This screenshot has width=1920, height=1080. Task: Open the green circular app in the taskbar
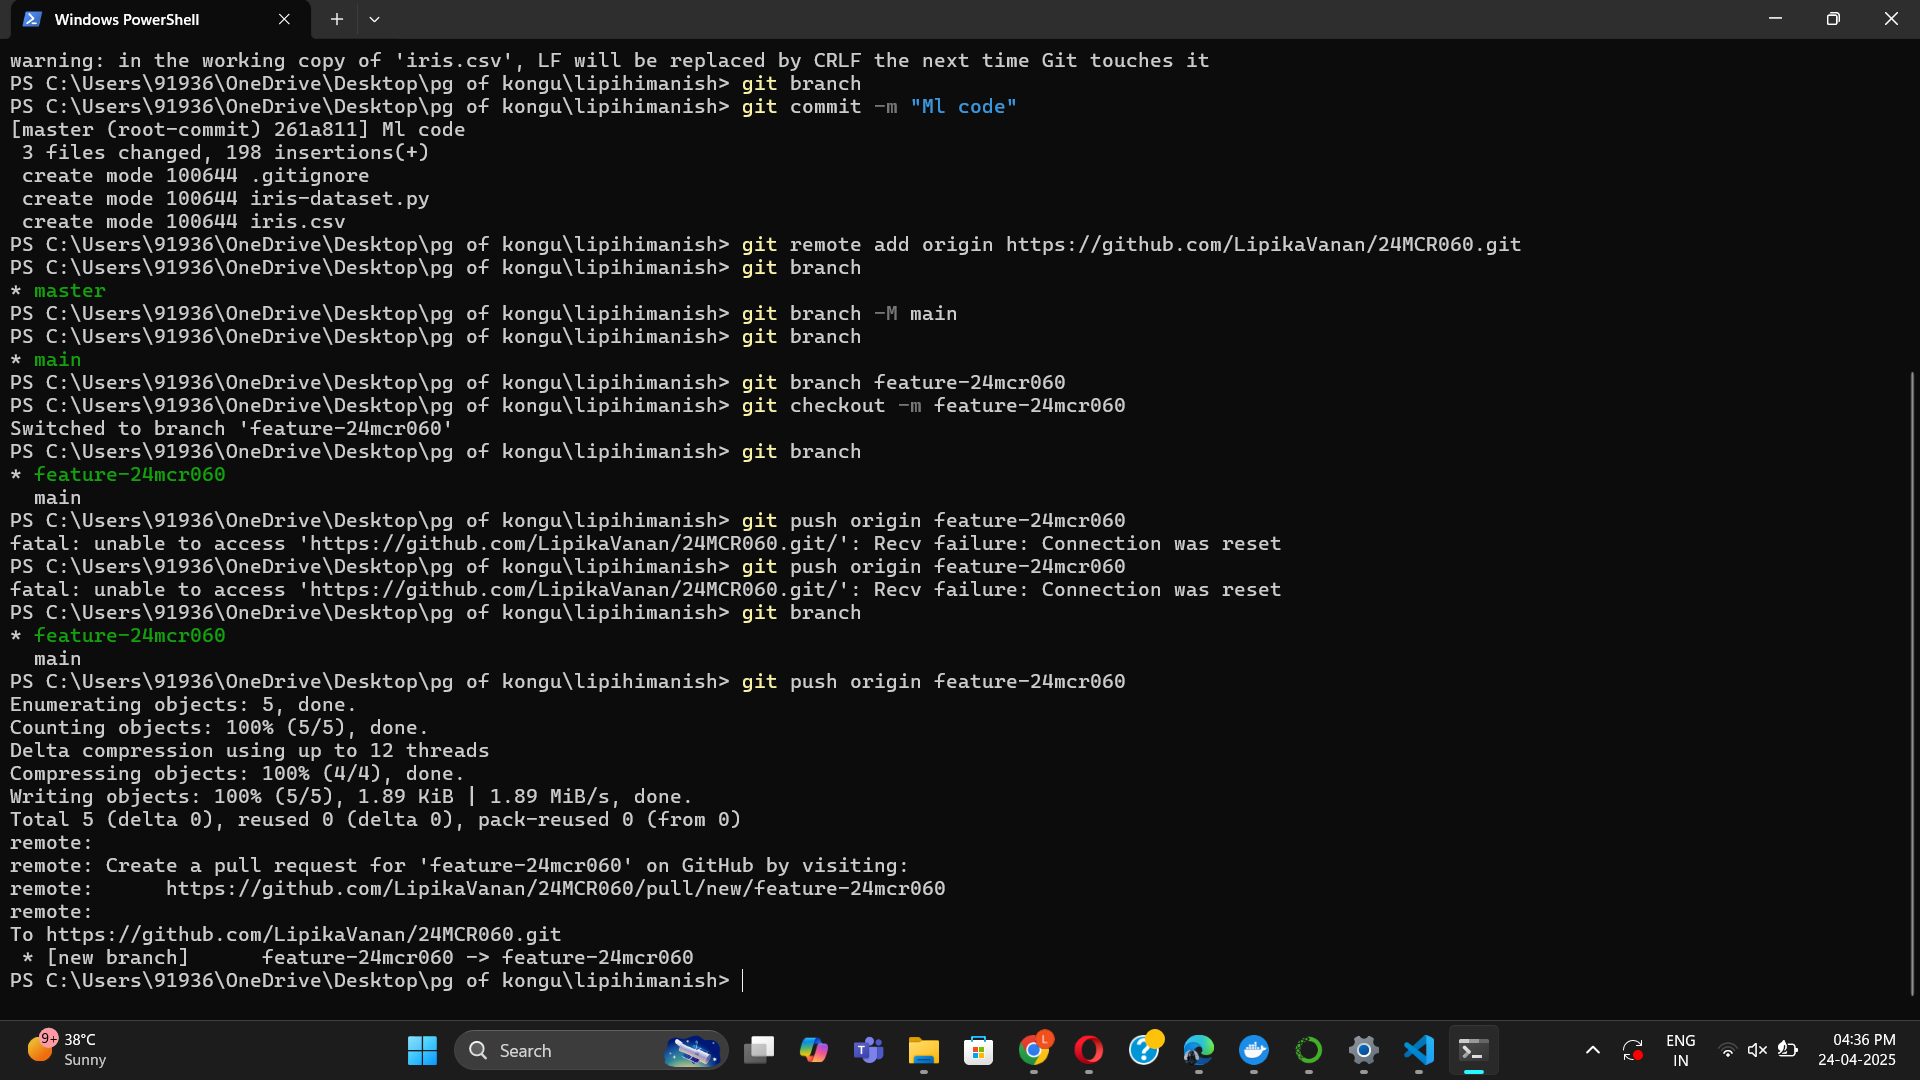coord(1309,1050)
